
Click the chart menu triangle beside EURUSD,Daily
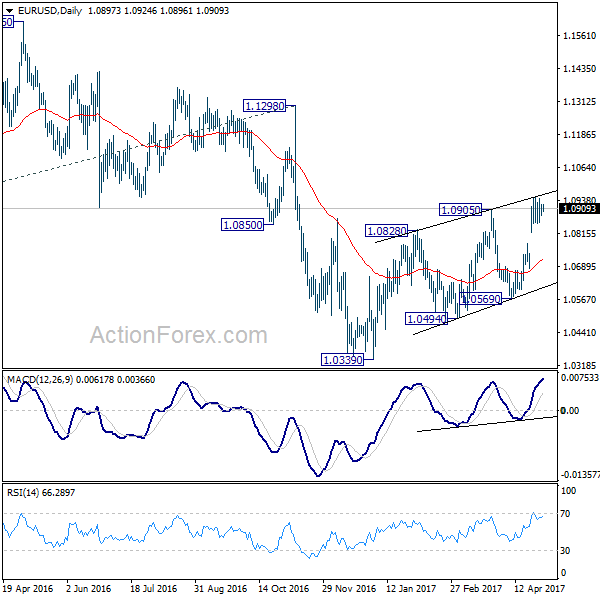[x=9, y=11]
